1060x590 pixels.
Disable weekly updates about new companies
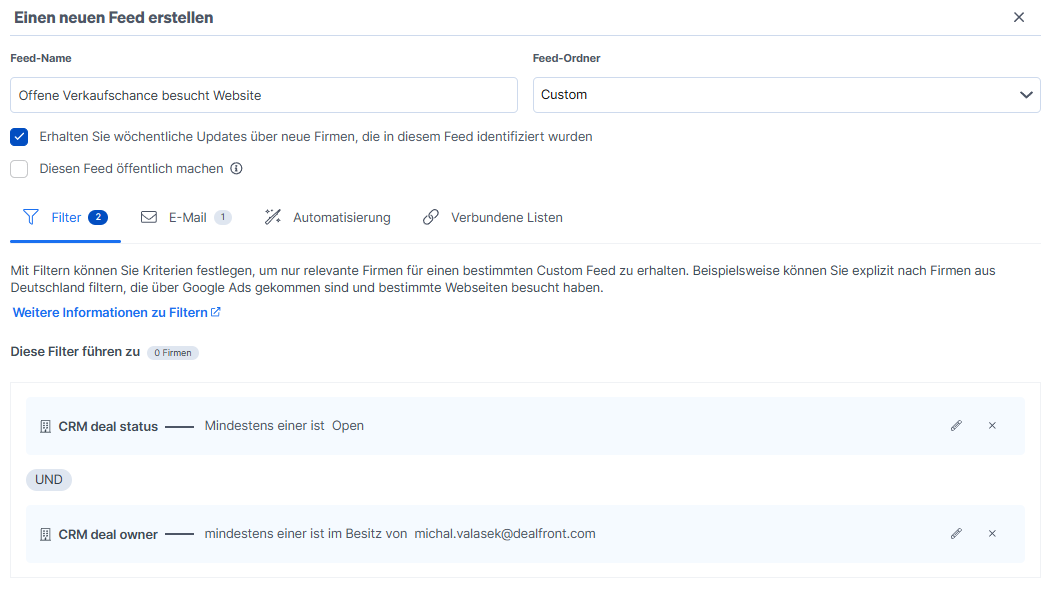18,136
